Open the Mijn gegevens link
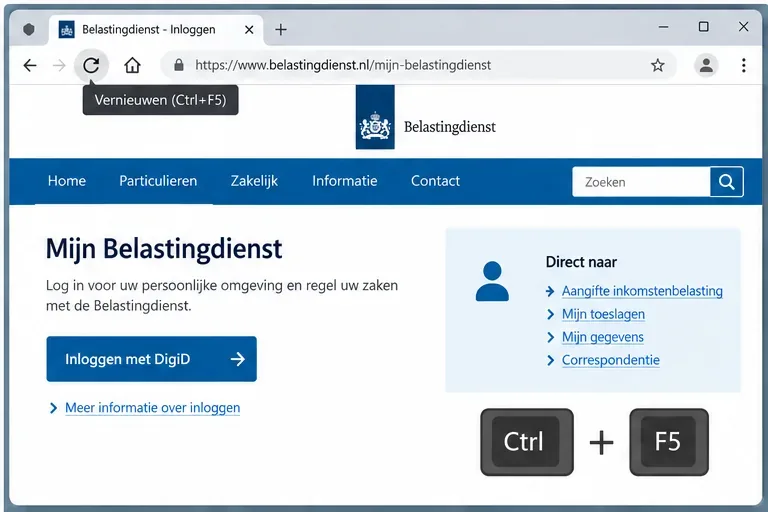This screenshot has height=512, width=768. point(602,337)
